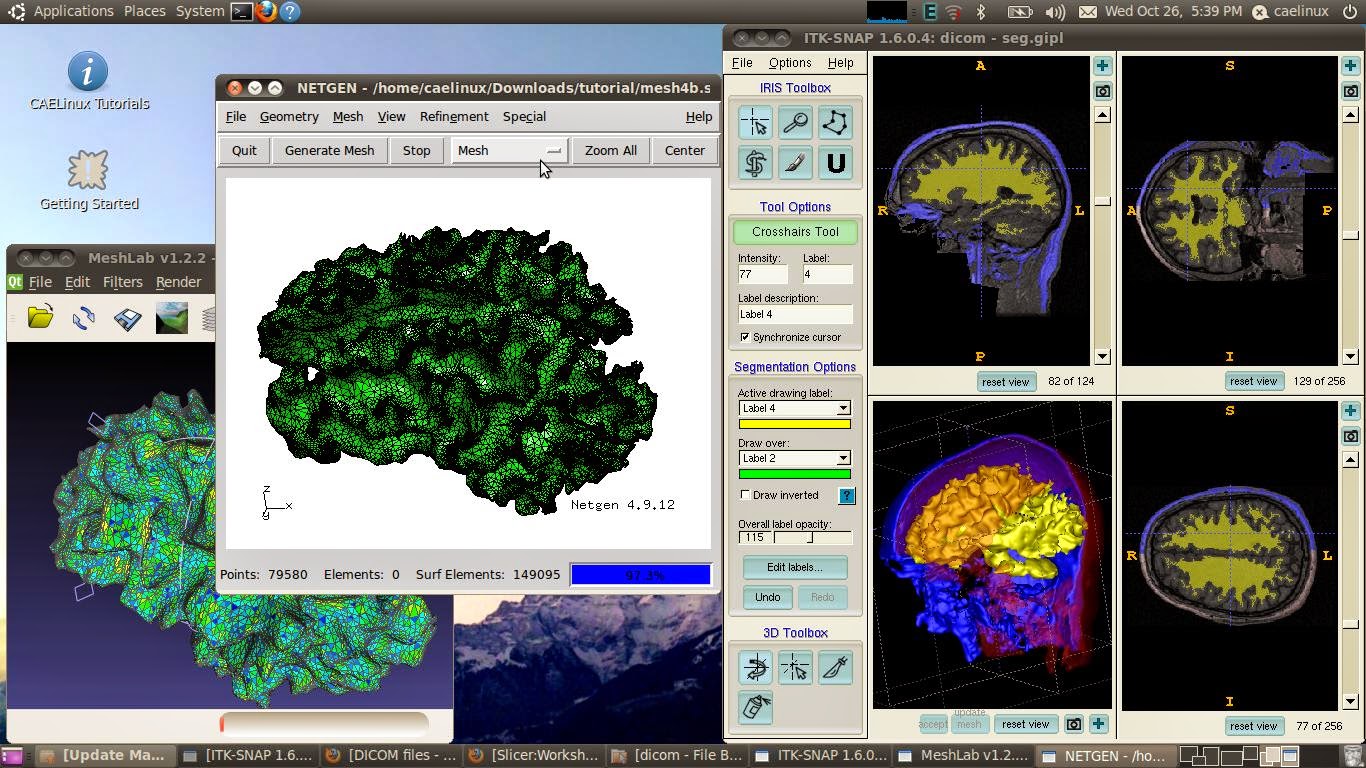Select the 3D trackball rotate tool
The image size is (1366, 768).
coord(755,667)
